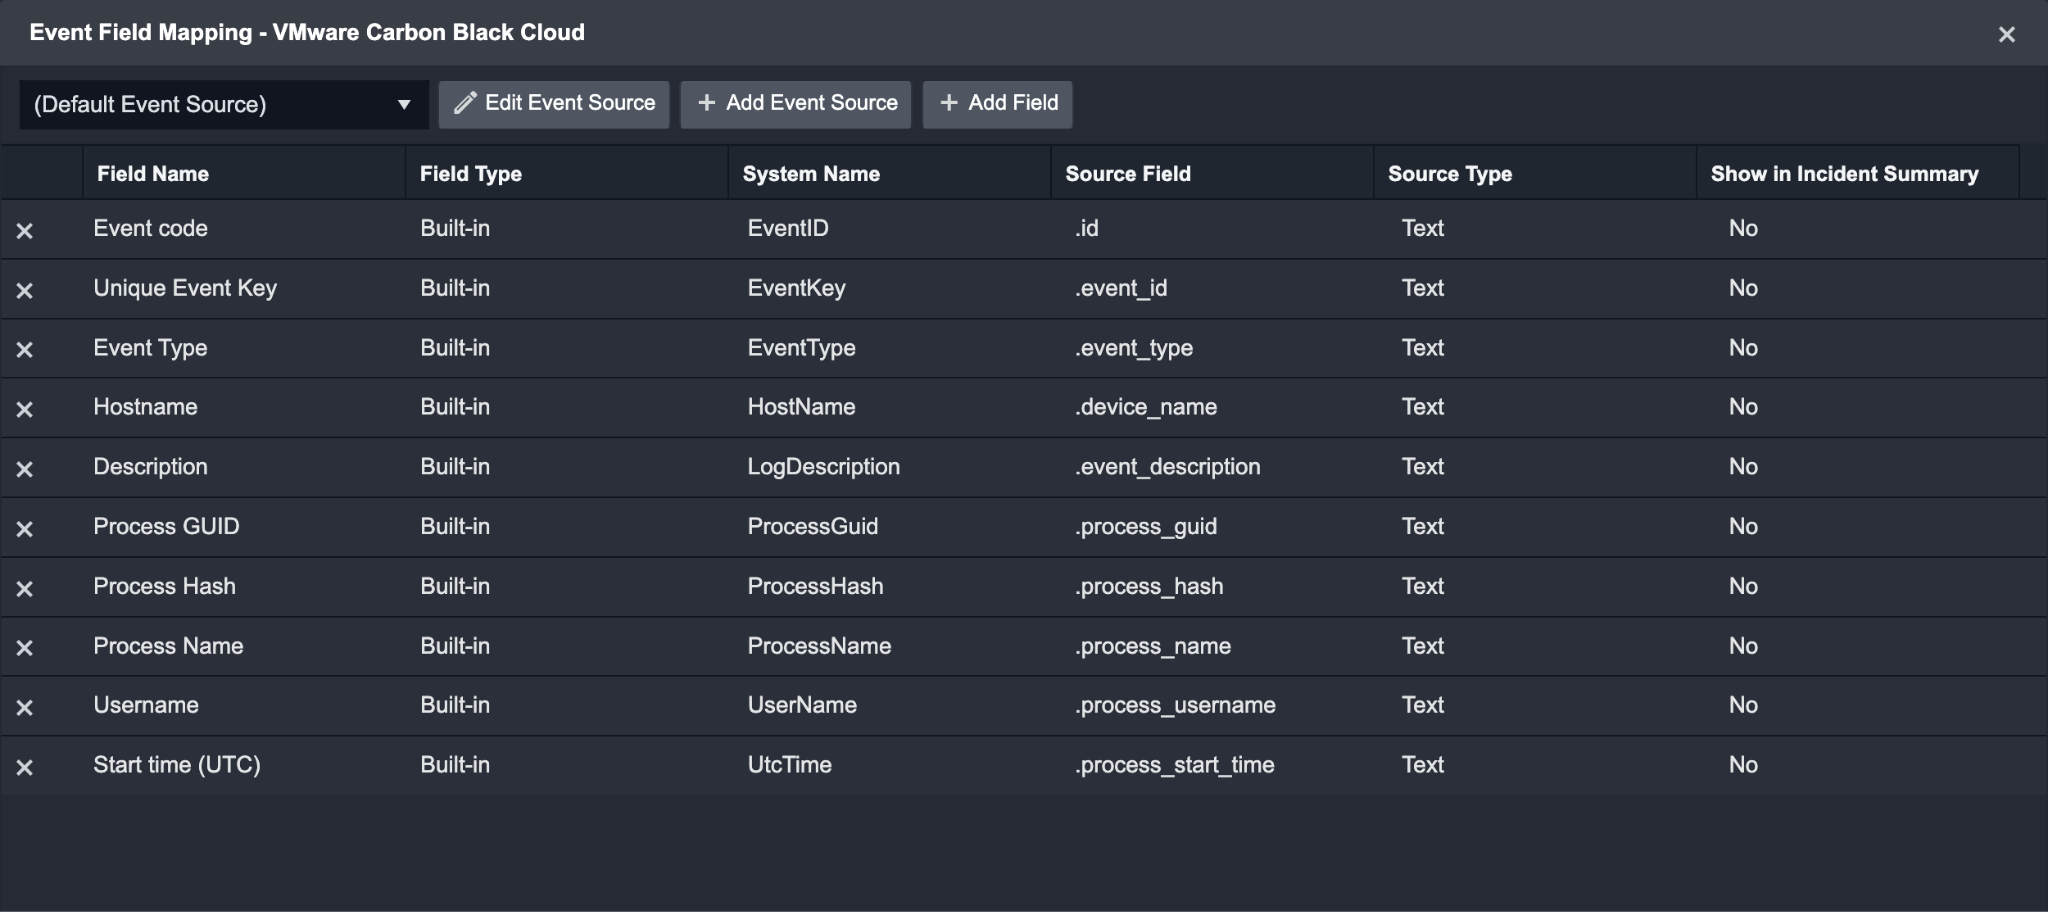Viewport: 2048px width, 912px height.
Task: Select 'LogDescription' system name
Action: [x=823, y=467]
